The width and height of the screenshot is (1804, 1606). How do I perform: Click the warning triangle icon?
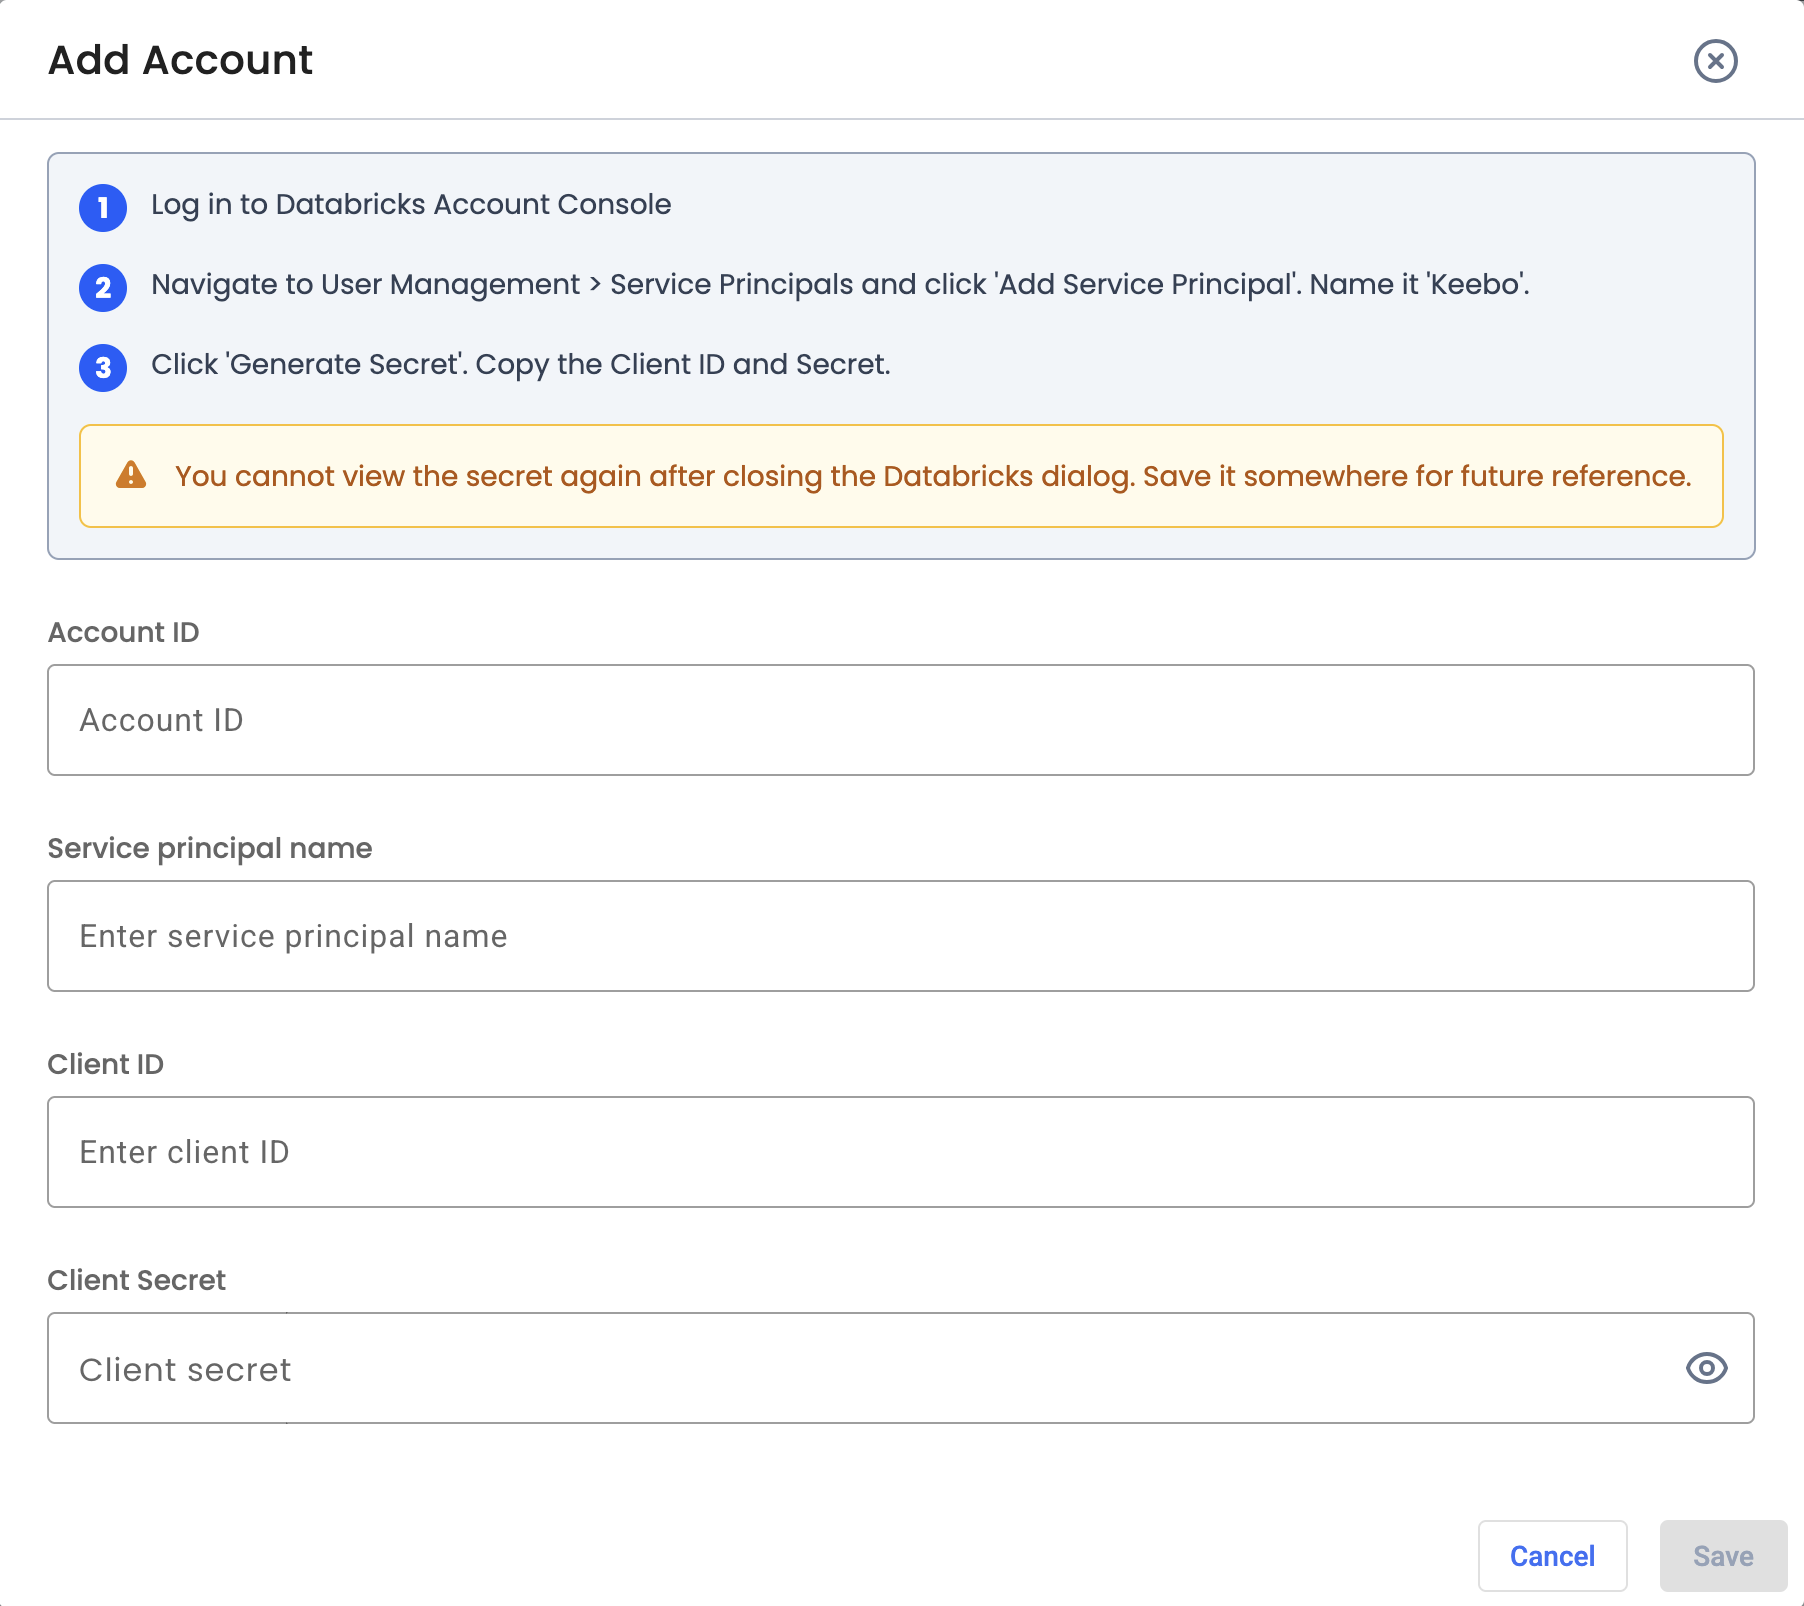pyautogui.click(x=131, y=475)
